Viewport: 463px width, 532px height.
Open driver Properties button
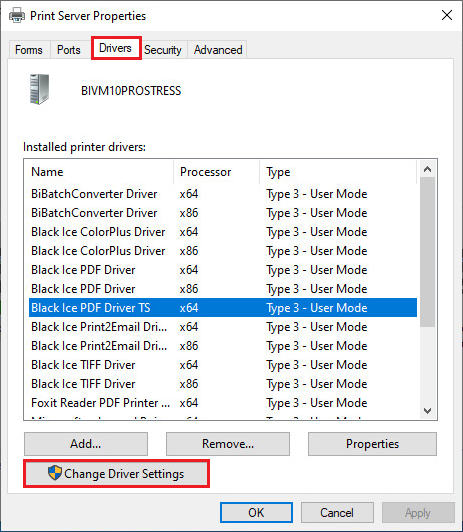(x=372, y=444)
